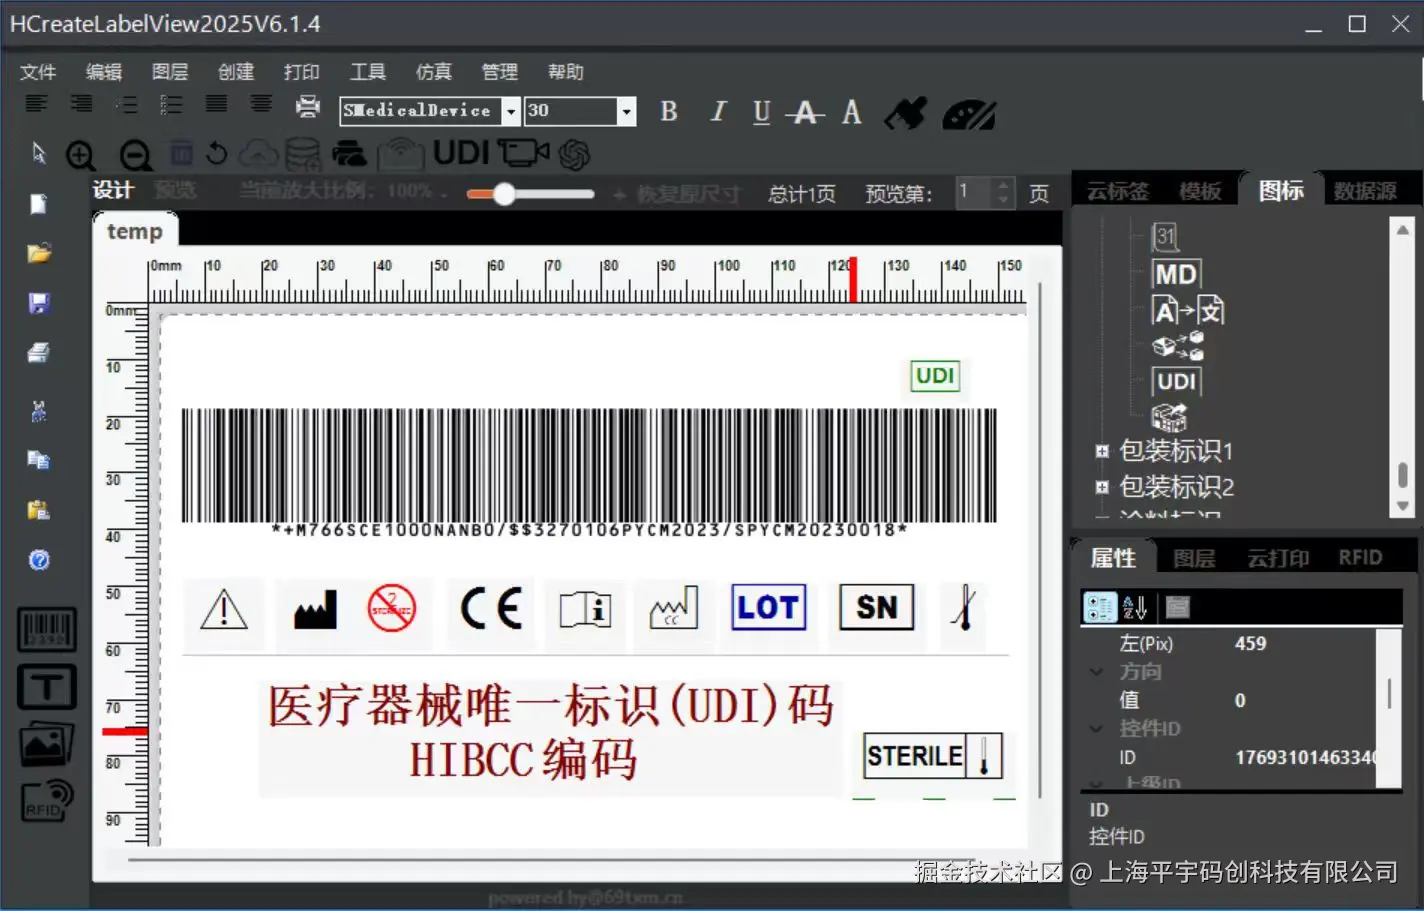The height and width of the screenshot is (911, 1424).
Task: Open the font name dropdown
Action: 510,111
